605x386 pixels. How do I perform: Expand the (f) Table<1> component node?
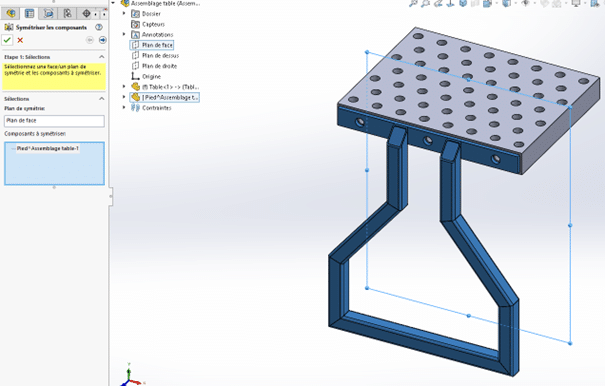click(x=124, y=87)
